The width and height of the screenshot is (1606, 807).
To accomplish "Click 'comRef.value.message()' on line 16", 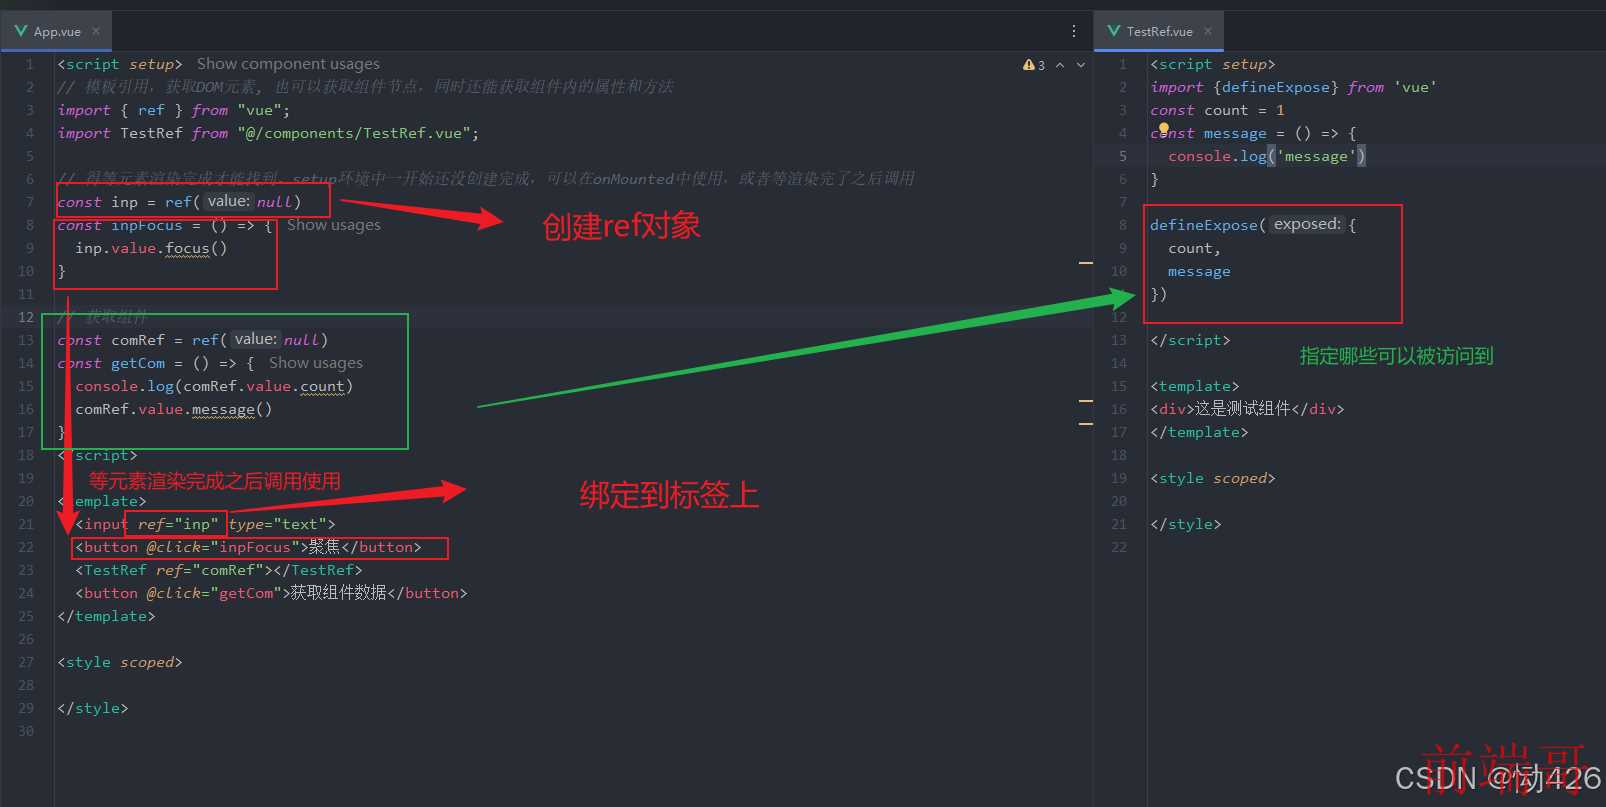I will click(174, 409).
